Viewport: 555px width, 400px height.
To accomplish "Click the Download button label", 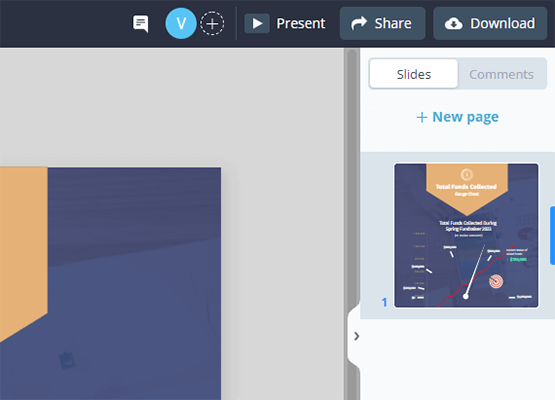I will (x=502, y=24).
